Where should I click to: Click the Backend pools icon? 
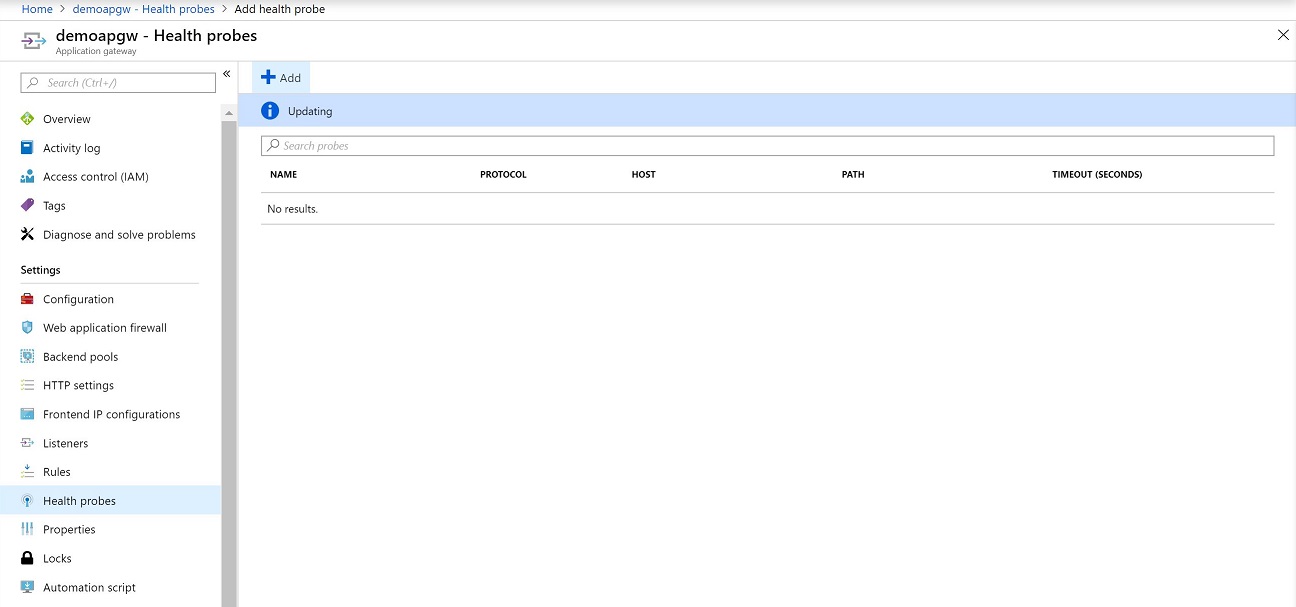point(27,357)
